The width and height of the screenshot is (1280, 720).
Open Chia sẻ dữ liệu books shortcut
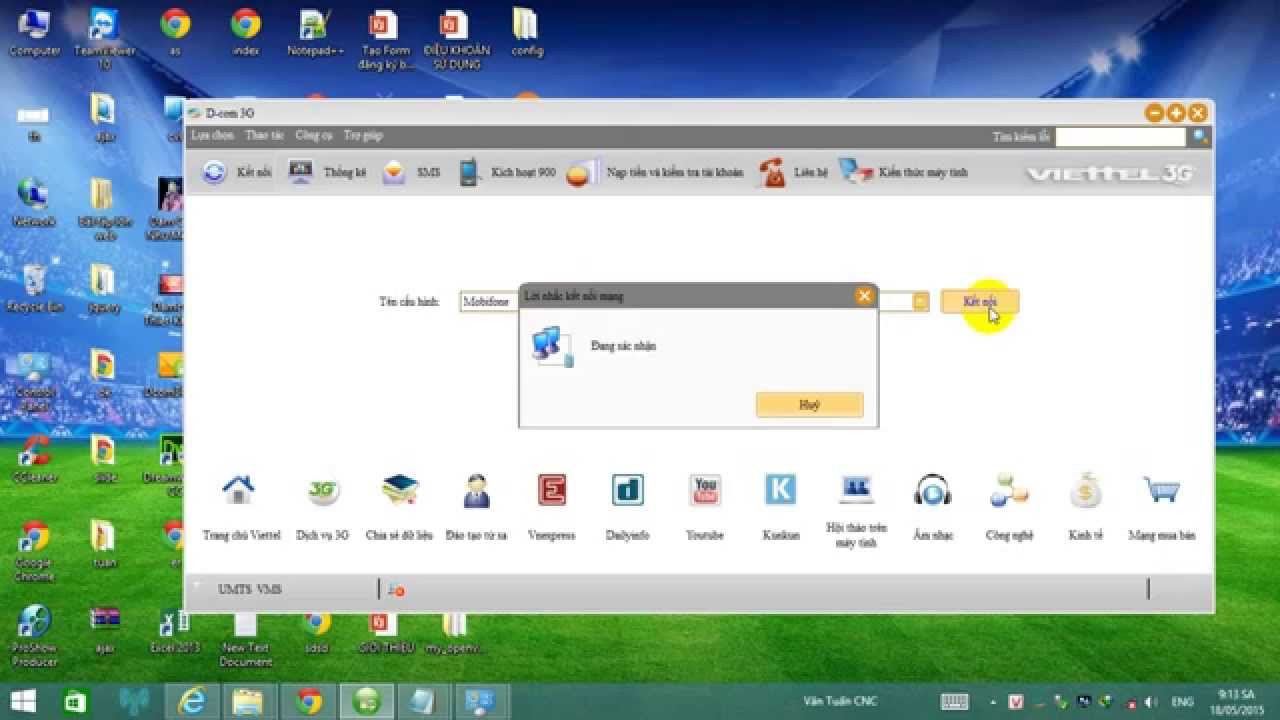[x=399, y=508]
